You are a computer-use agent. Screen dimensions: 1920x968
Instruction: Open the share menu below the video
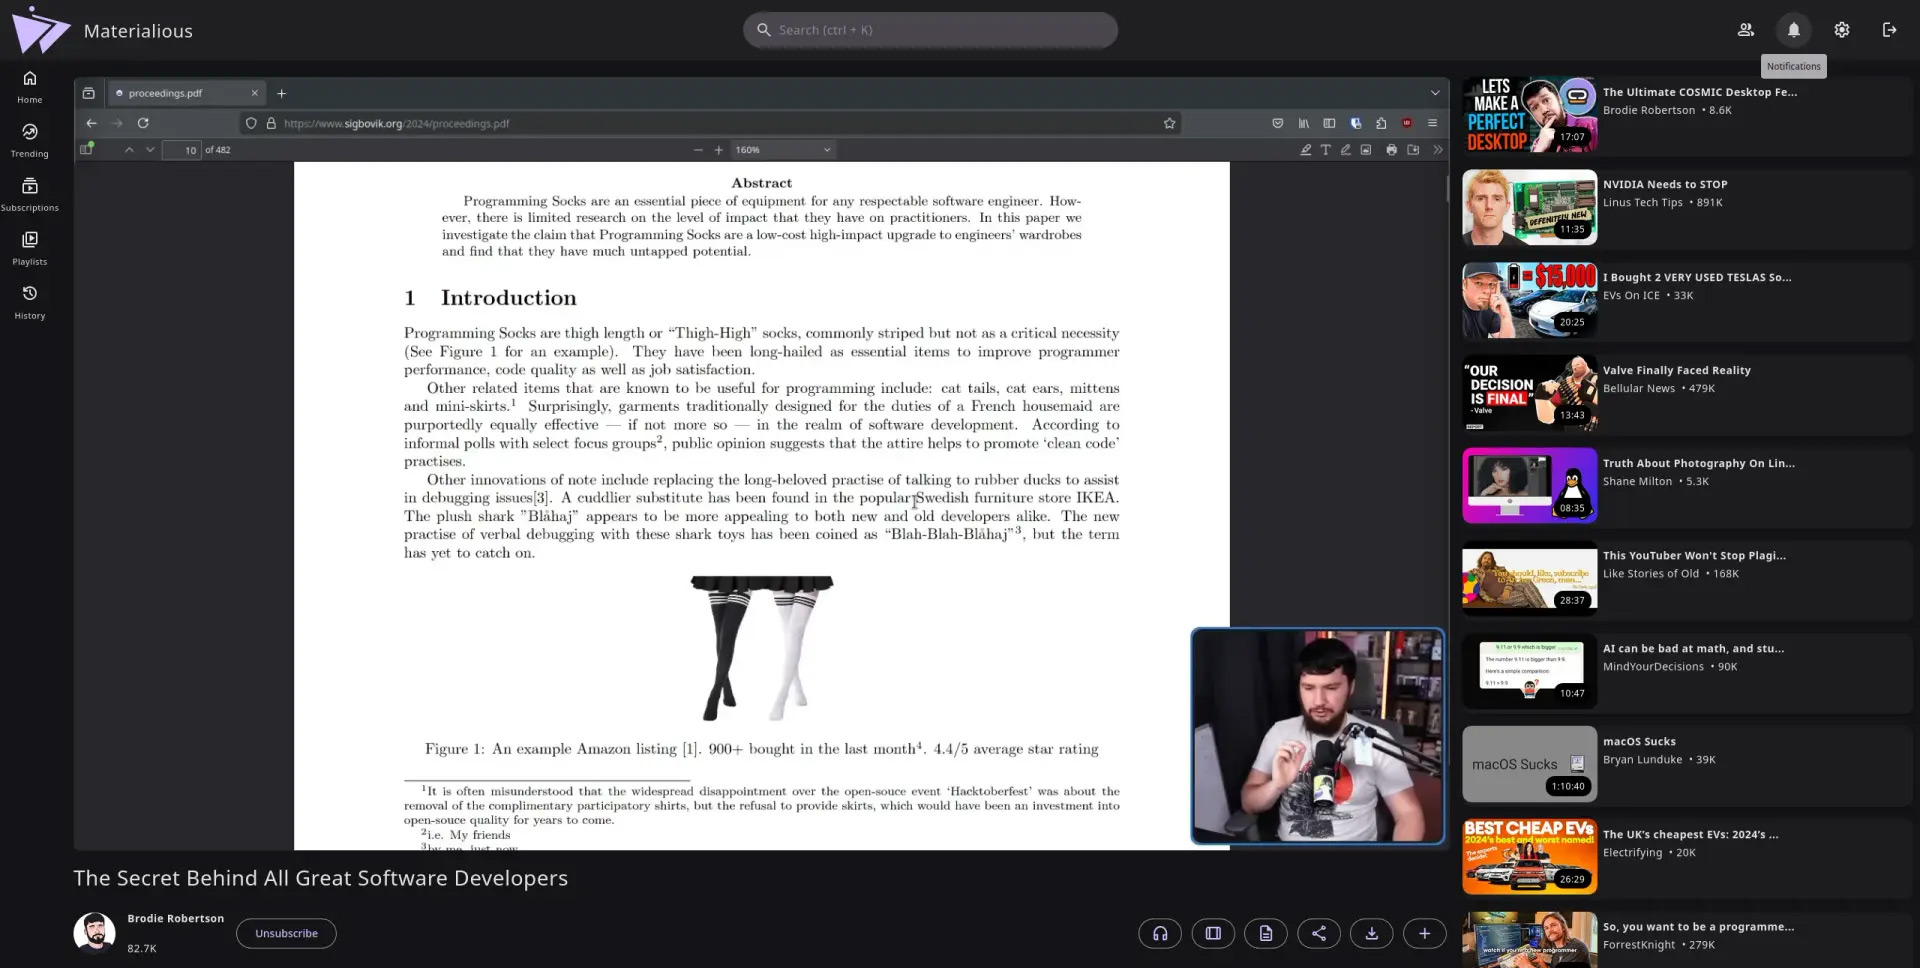pyautogui.click(x=1319, y=933)
